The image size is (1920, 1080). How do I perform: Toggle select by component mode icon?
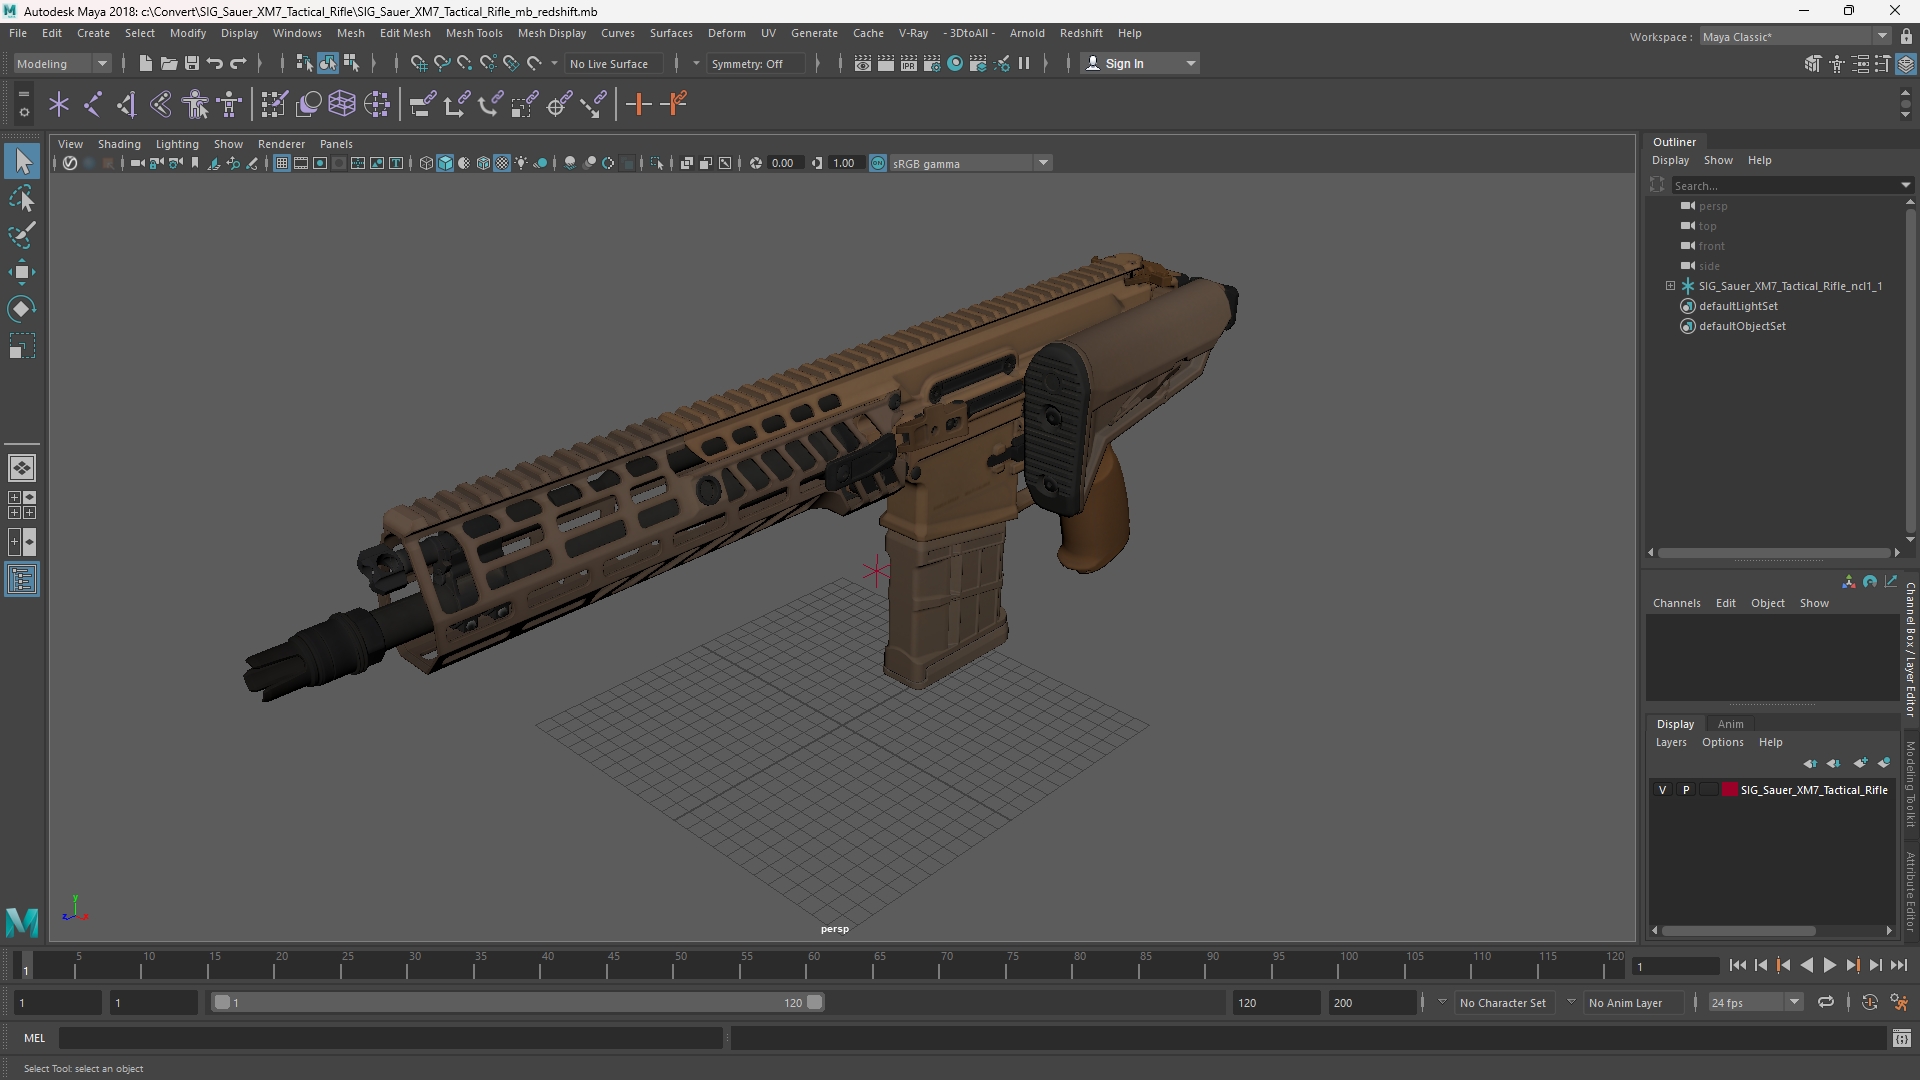pos(351,63)
